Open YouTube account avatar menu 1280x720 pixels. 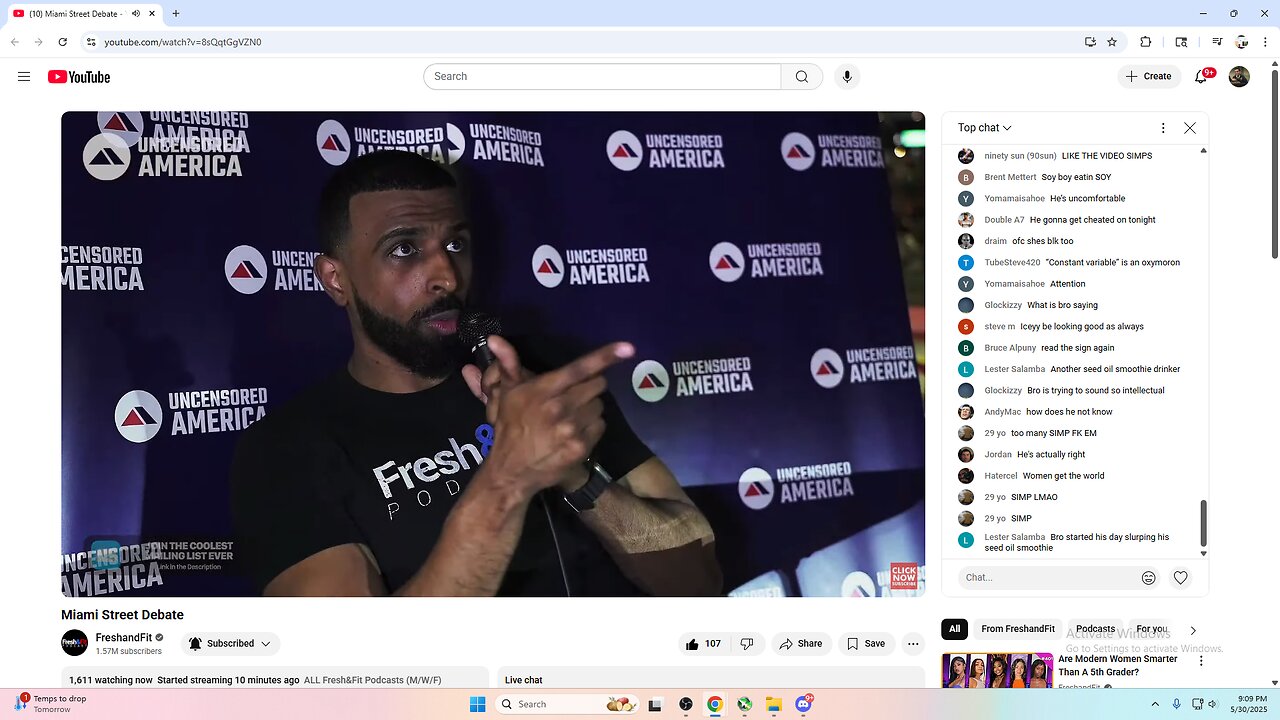pyautogui.click(x=1239, y=77)
